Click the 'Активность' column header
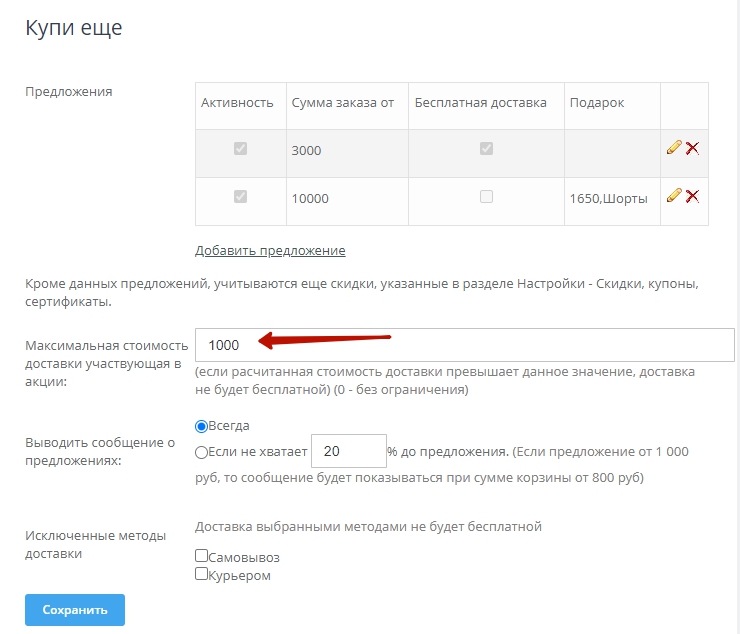Screen dimensions: 740x634 coord(237,103)
